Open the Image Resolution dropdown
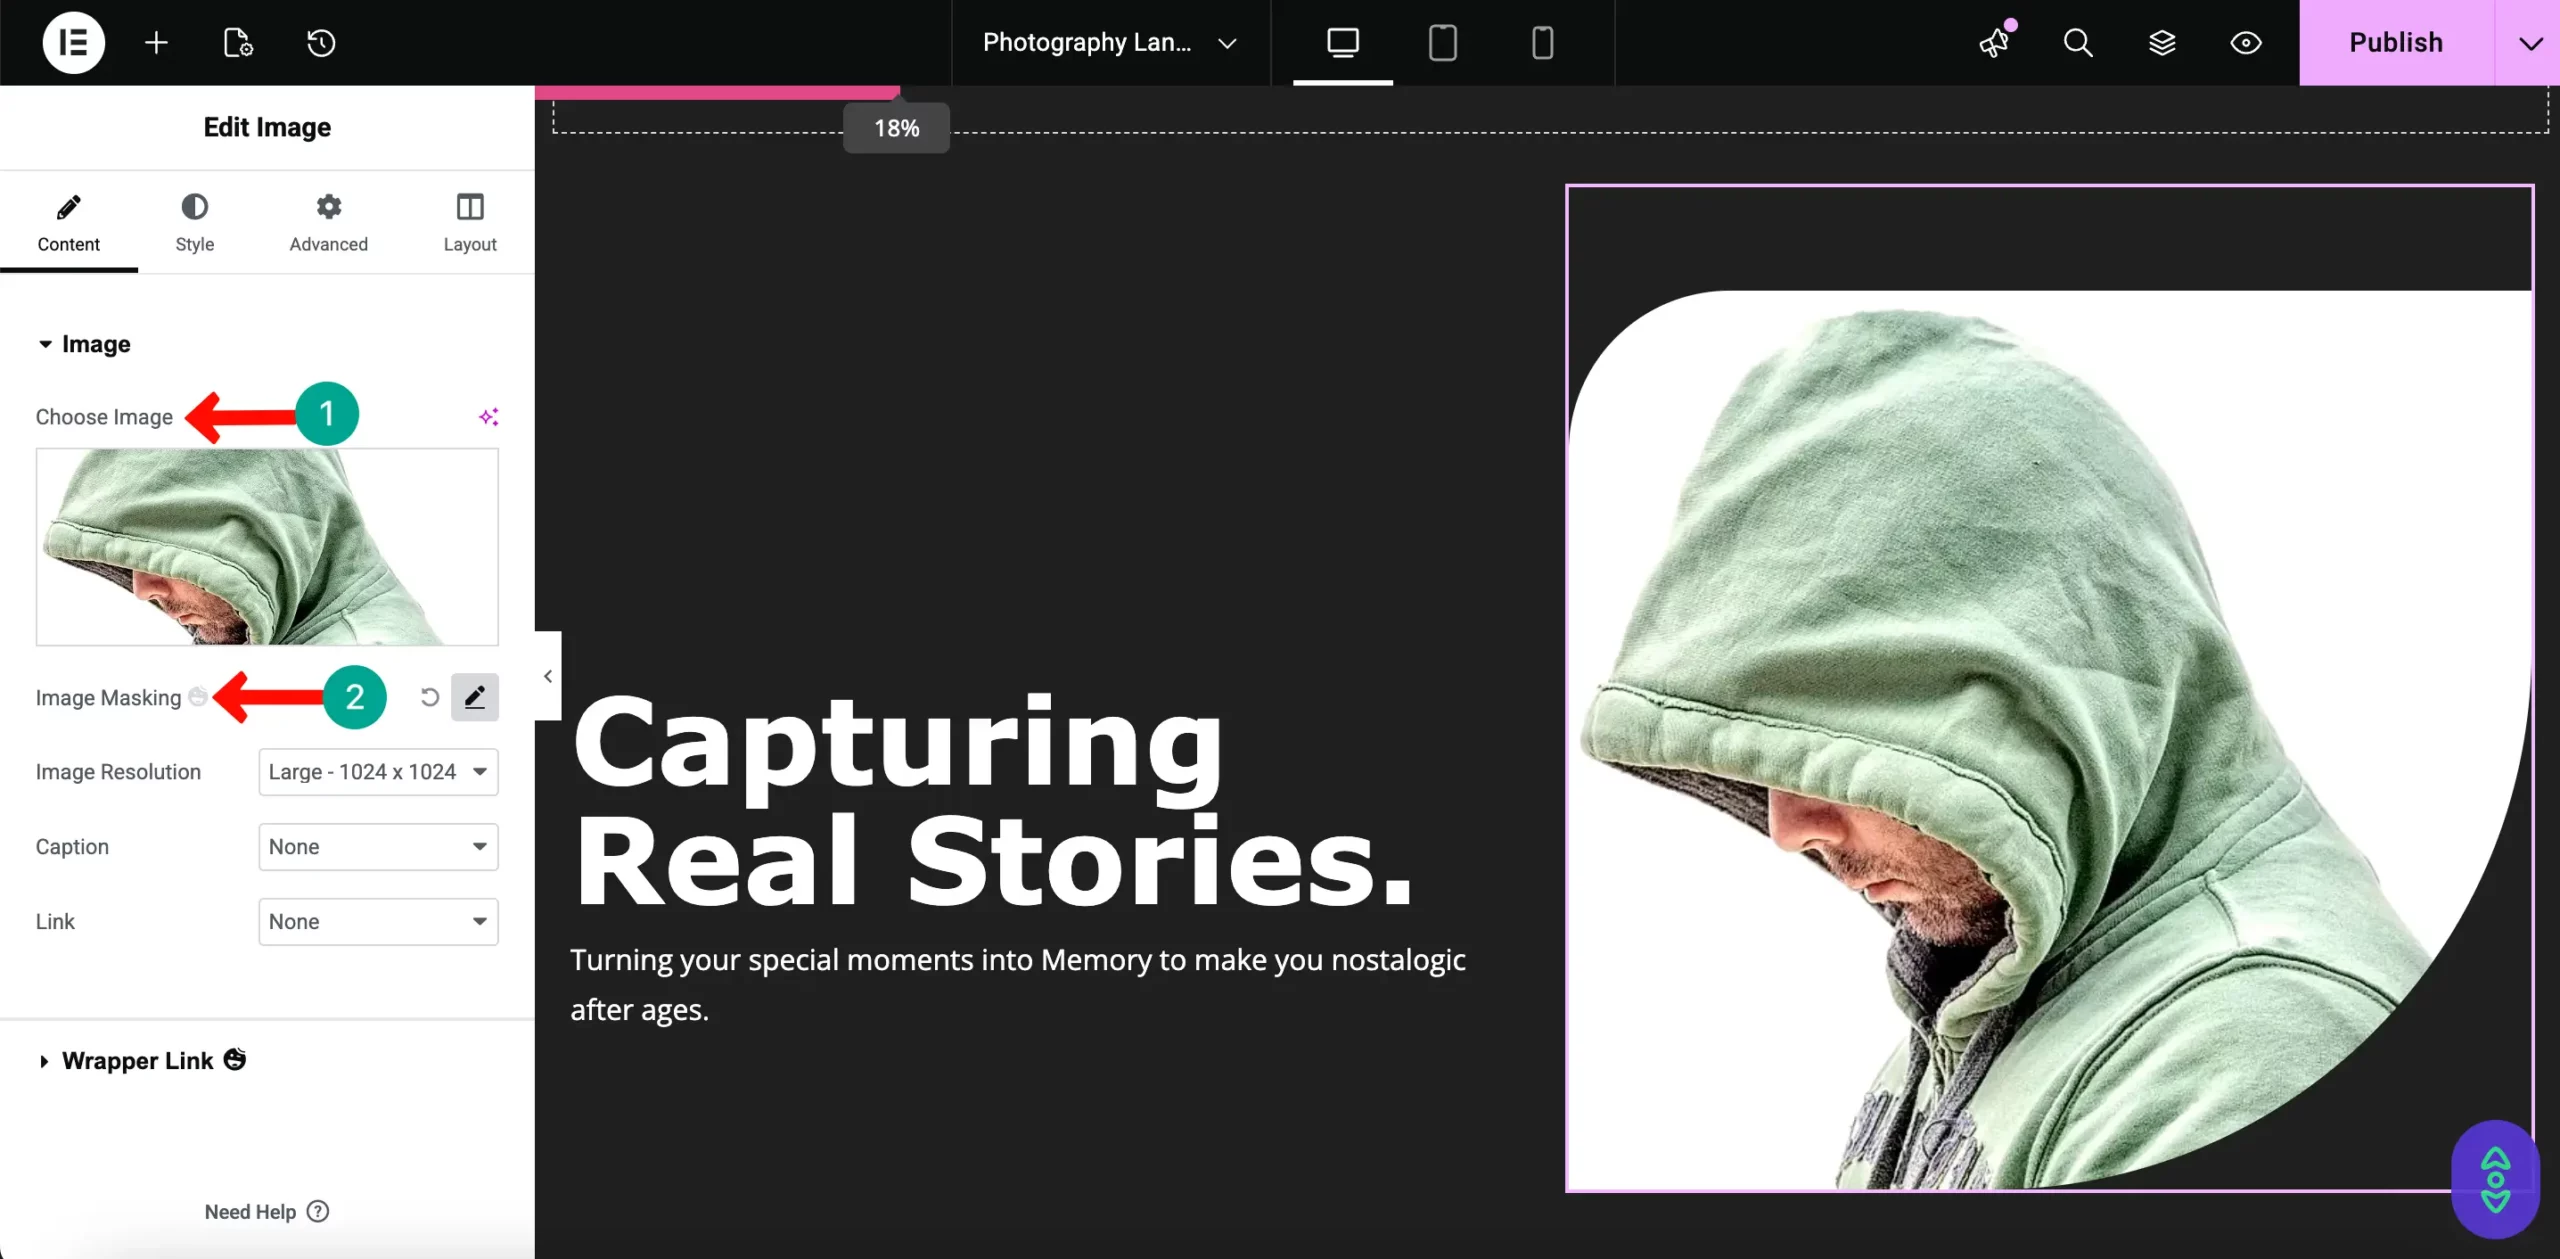 pos(378,771)
